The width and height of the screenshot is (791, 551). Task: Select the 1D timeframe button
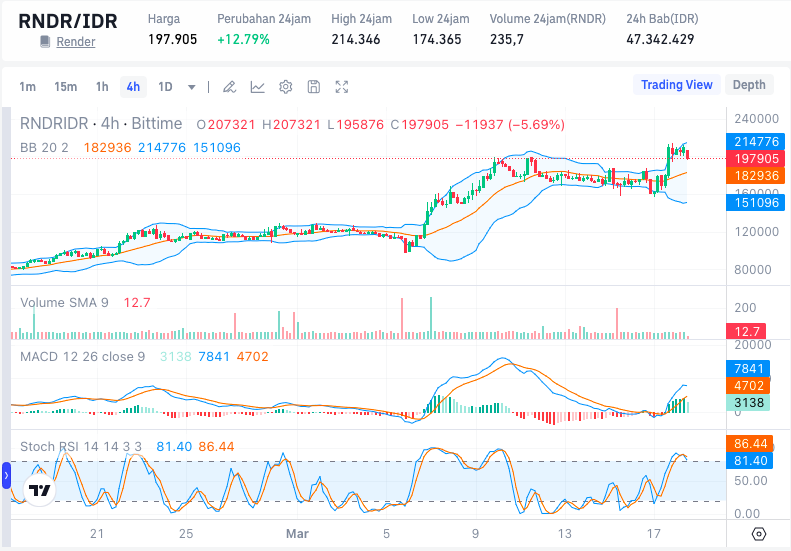165,87
